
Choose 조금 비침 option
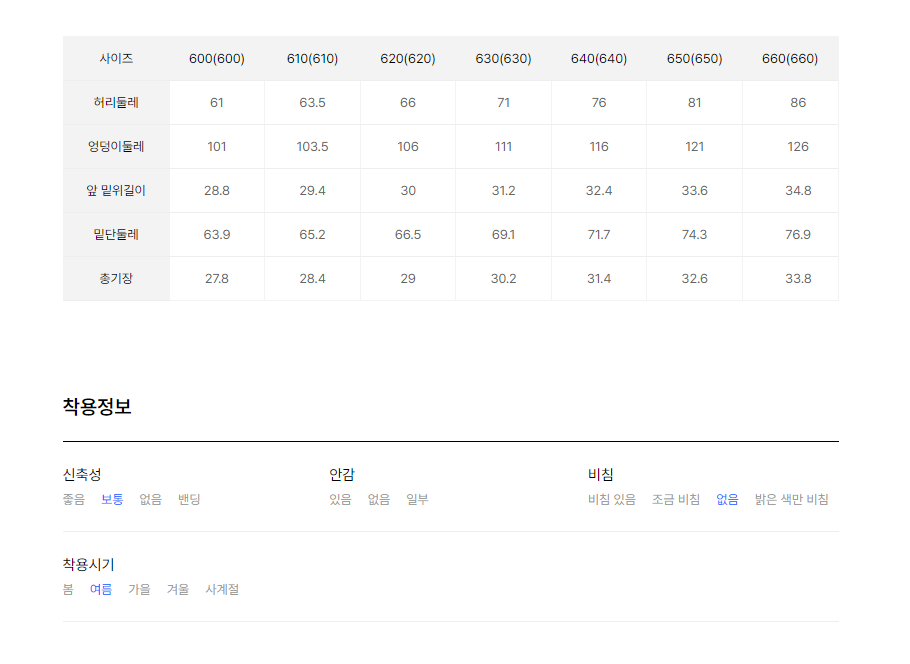tap(676, 499)
